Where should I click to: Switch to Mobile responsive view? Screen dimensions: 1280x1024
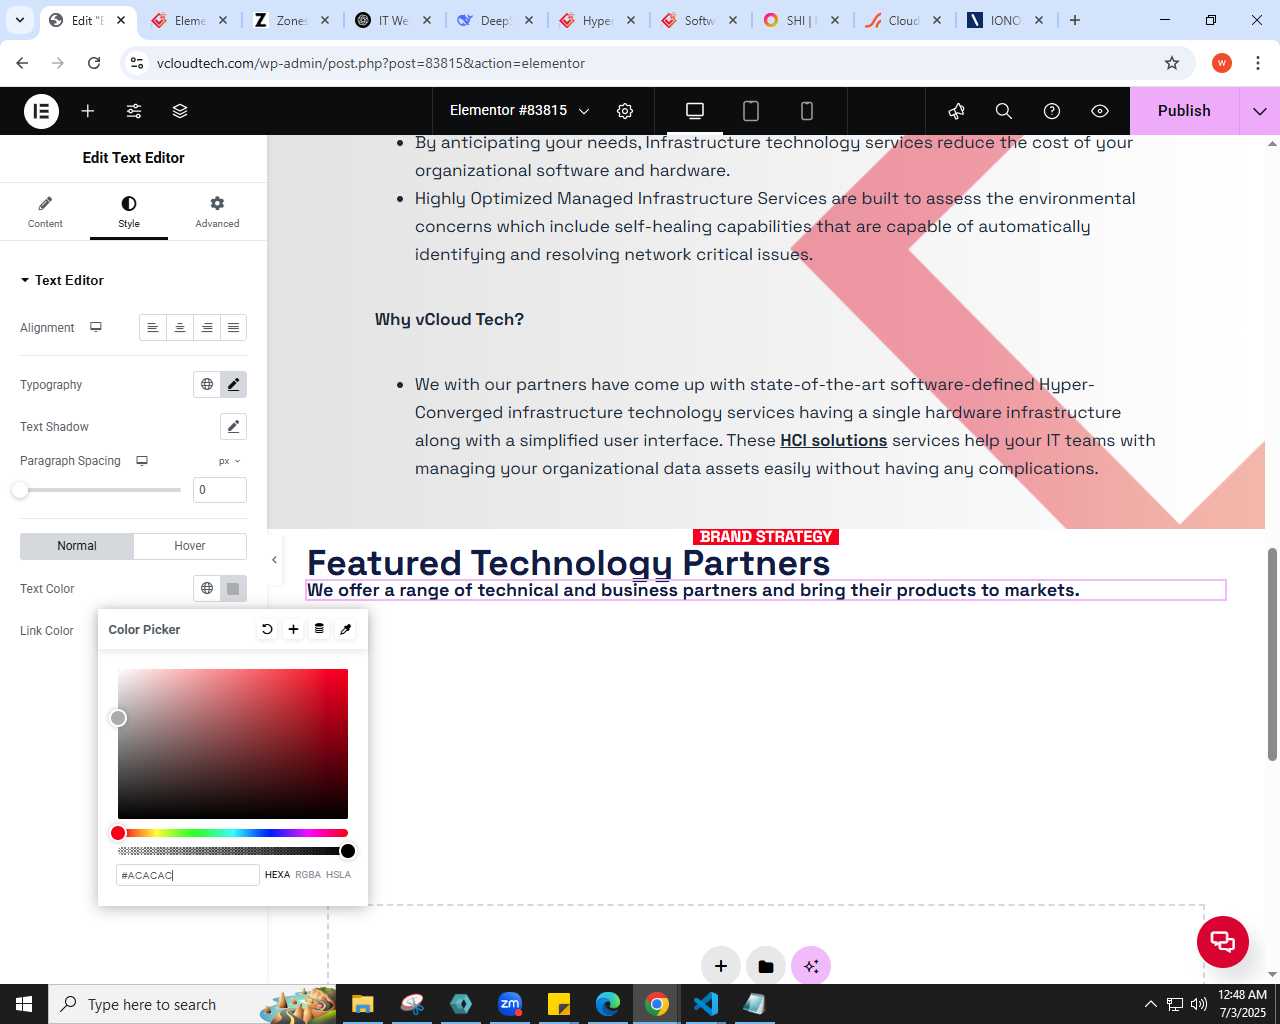pos(807,111)
